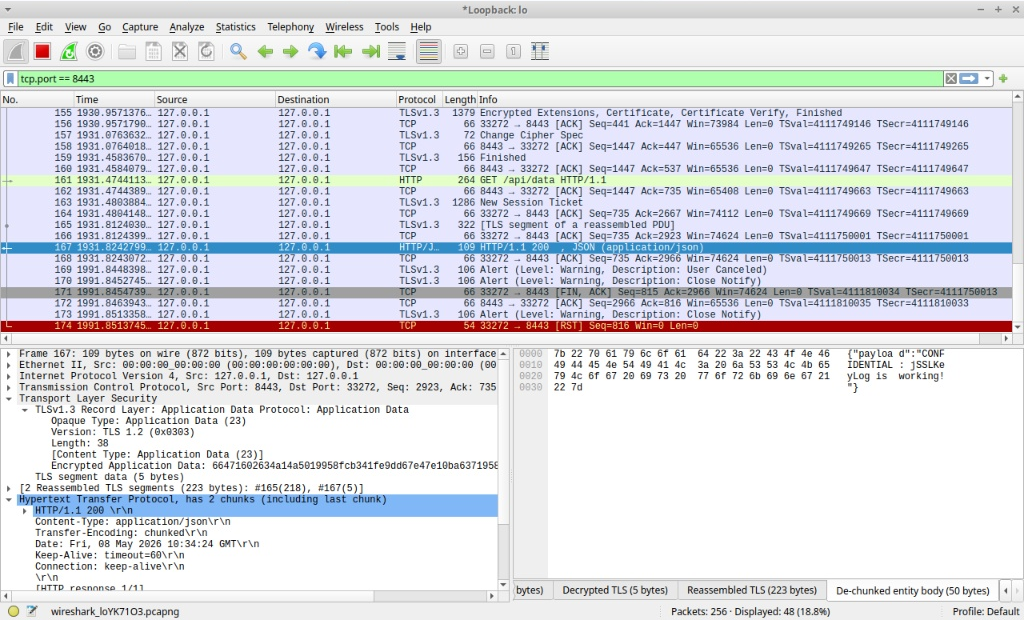The width and height of the screenshot is (1024, 620).
Task: Click the plus icon to add a filter button
Action: (1003, 78)
